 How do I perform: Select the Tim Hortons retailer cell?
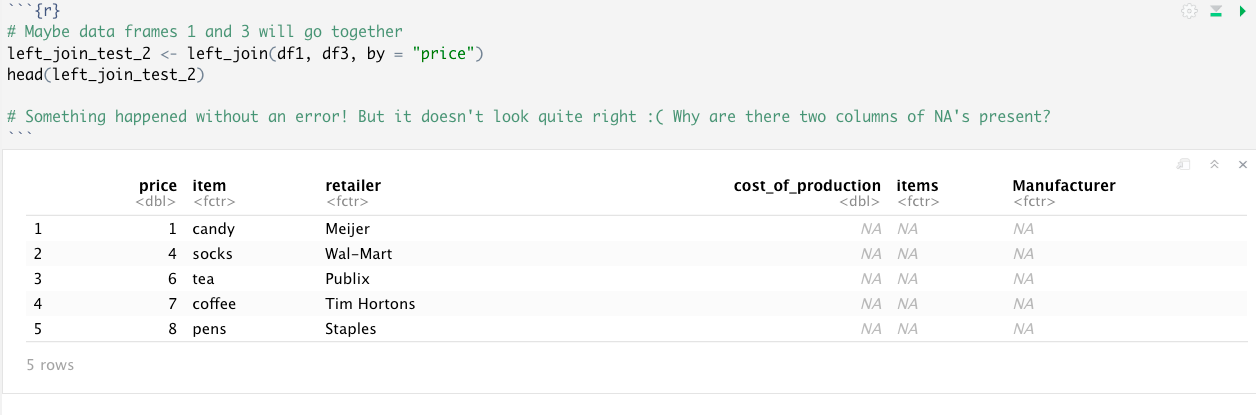(370, 304)
